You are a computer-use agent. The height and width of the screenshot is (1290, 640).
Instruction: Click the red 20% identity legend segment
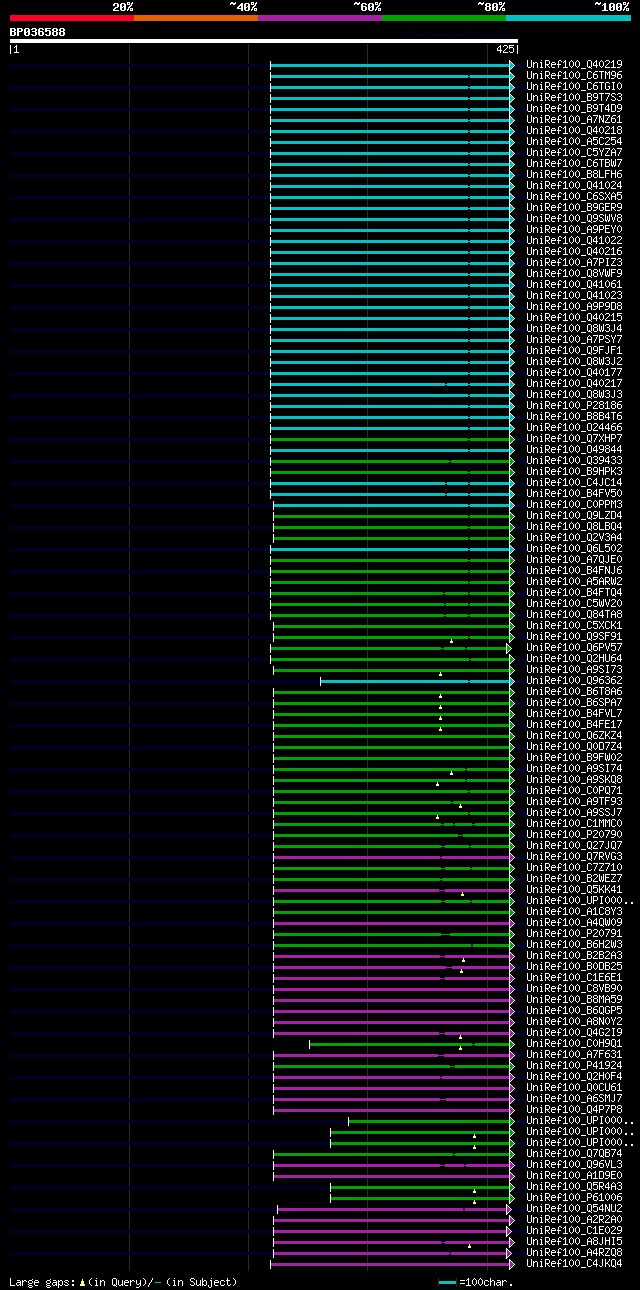[72, 18]
